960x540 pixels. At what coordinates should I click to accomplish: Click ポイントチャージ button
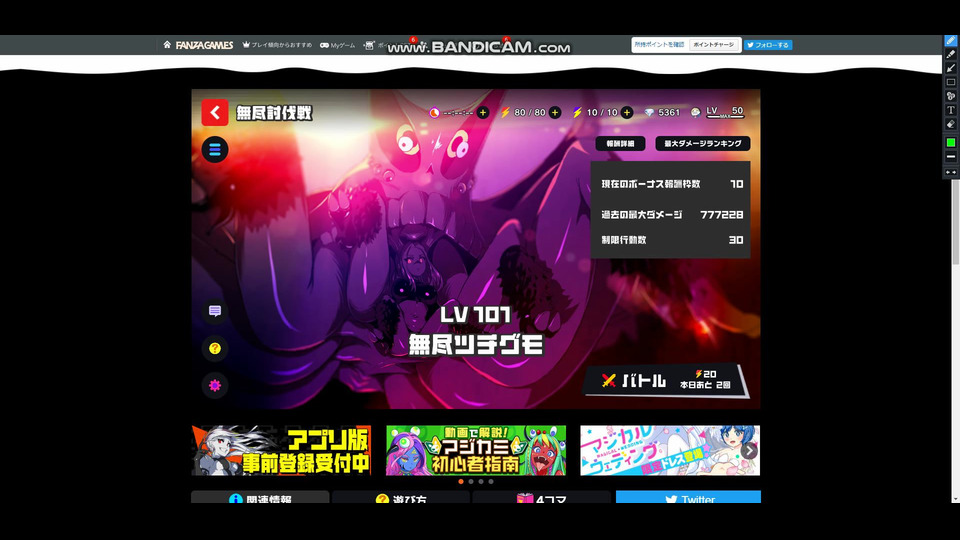(713, 45)
